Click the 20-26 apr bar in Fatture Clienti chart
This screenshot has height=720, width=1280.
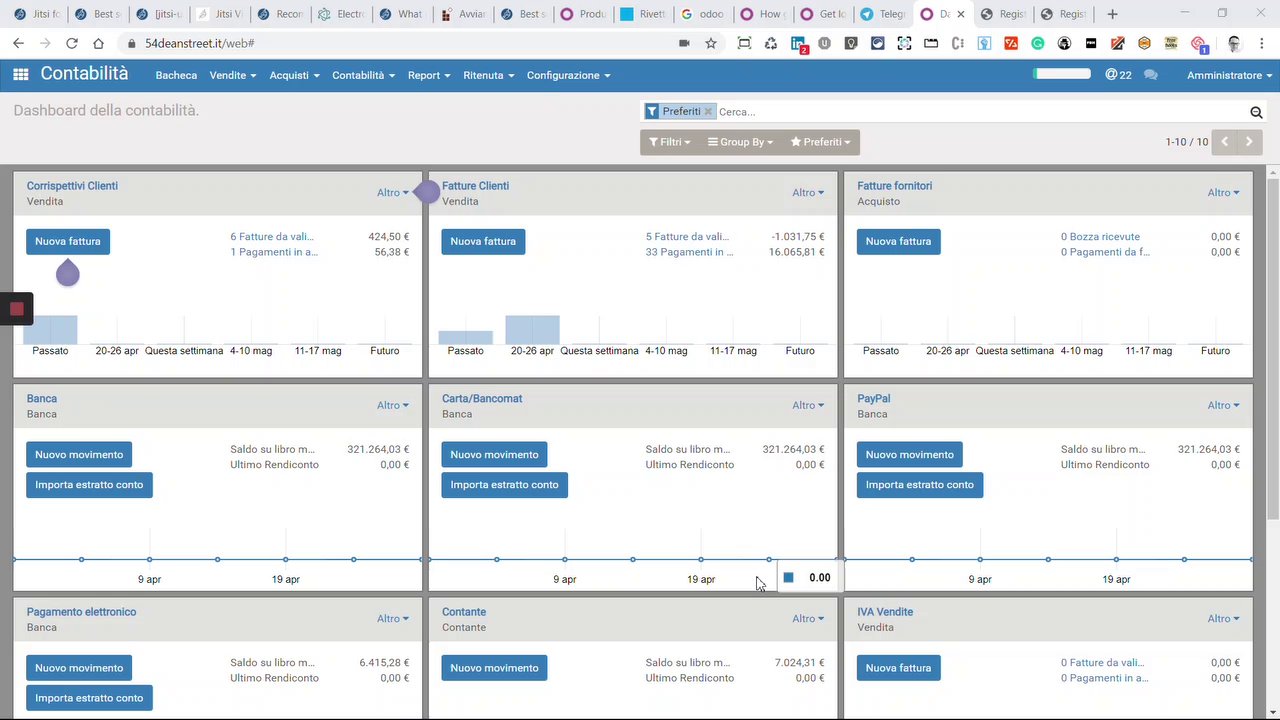(532, 330)
